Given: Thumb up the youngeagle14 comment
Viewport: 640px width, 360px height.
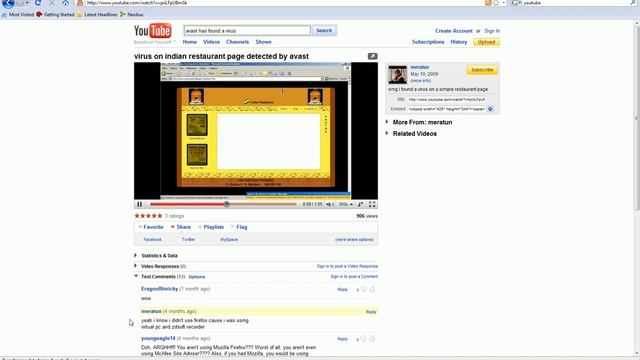Looking at the screenshot, I should [372, 339].
